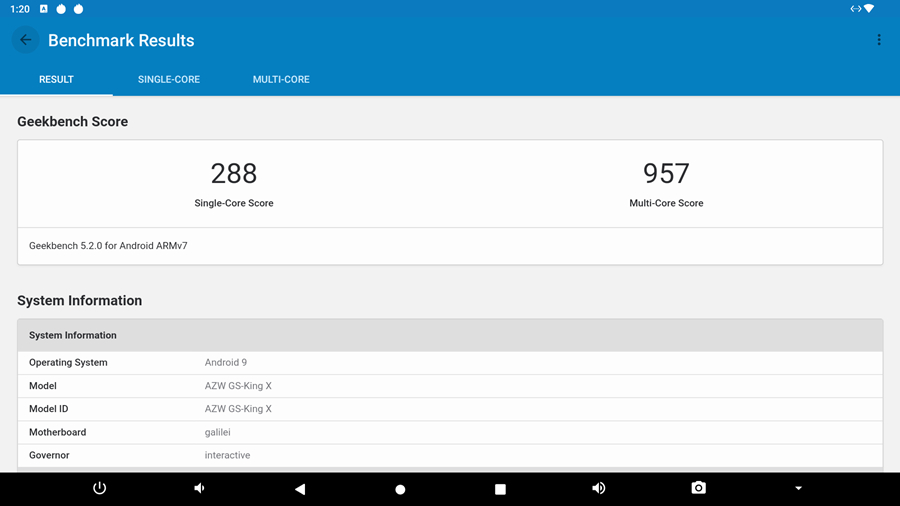
Task: Tap the Android back triangle button
Action: click(x=300, y=489)
